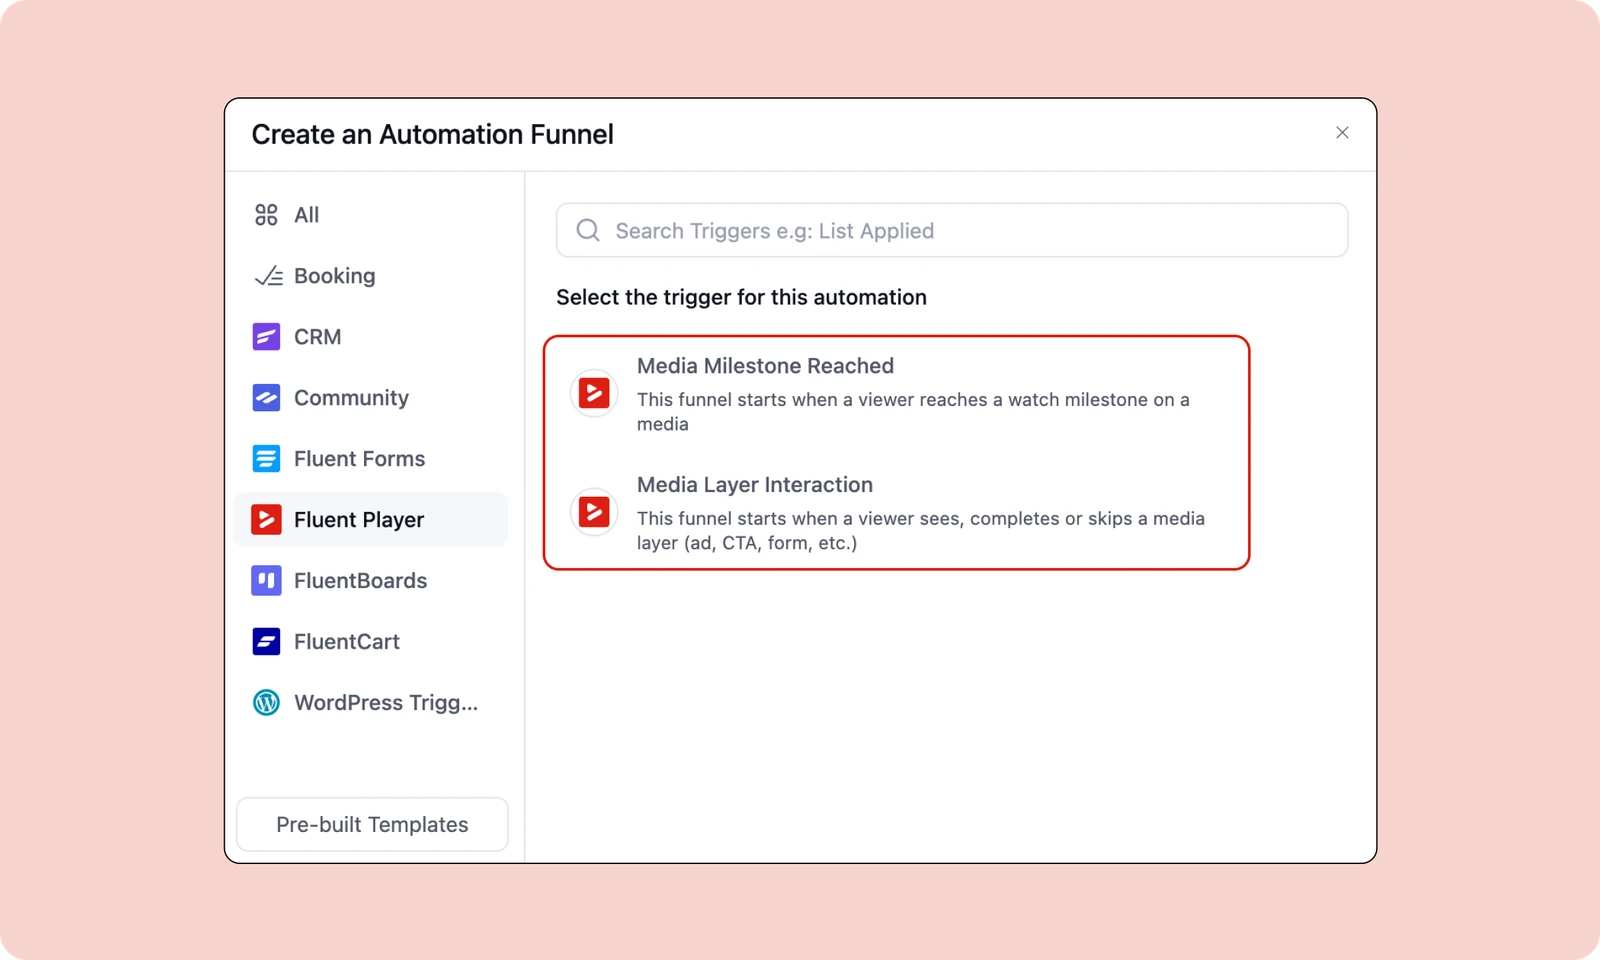Choose the Media Milestone Reached trigger title
The image size is (1600, 960).
(765, 366)
